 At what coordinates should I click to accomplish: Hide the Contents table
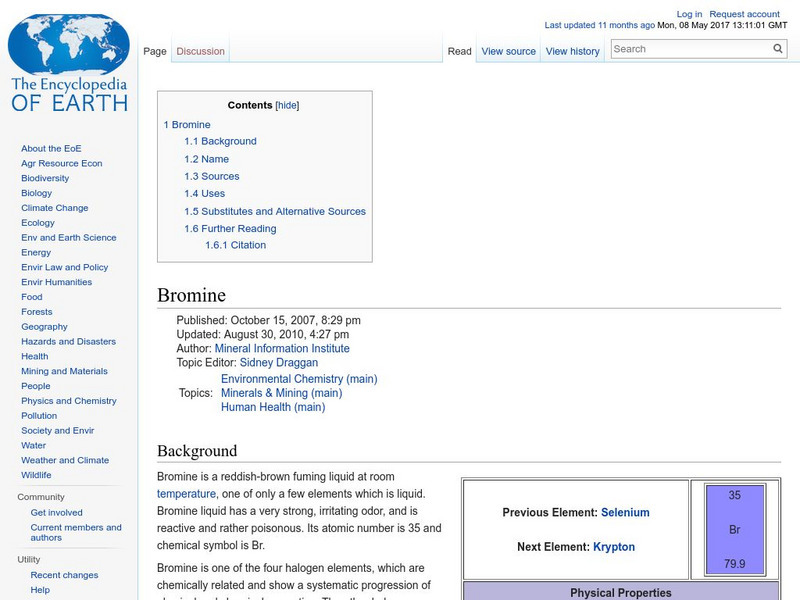click(287, 105)
